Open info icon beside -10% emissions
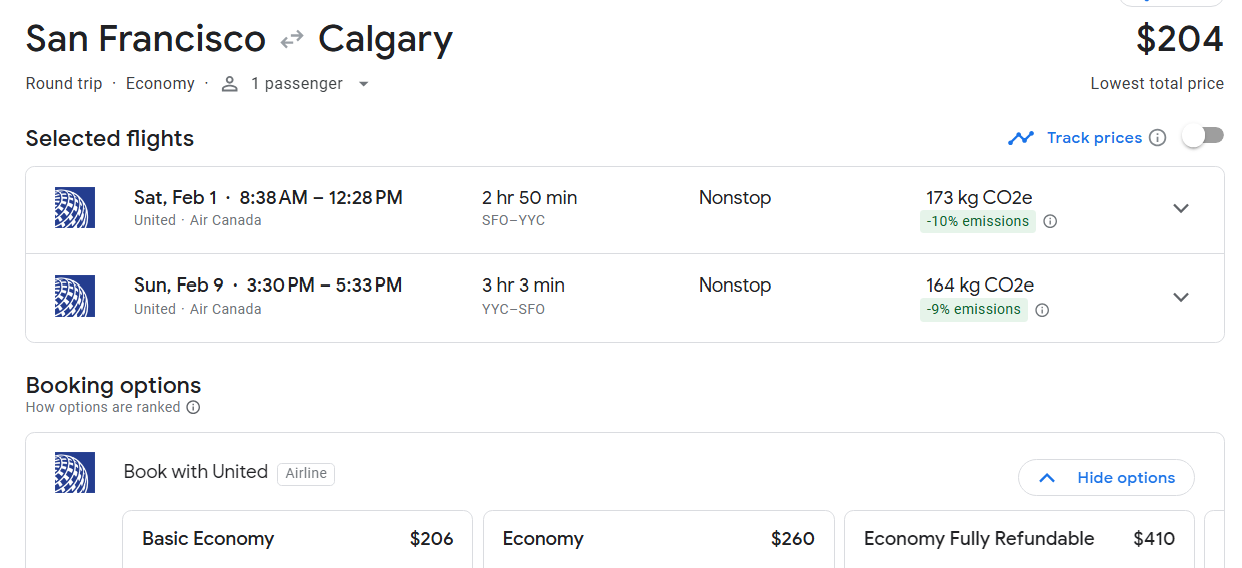 (1050, 222)
